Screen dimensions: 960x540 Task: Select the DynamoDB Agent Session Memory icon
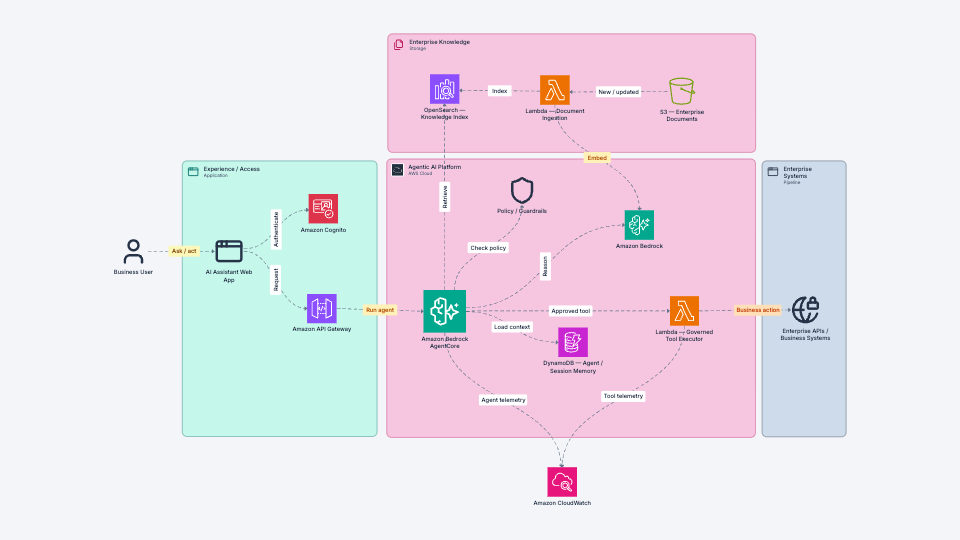click(572, 342)
